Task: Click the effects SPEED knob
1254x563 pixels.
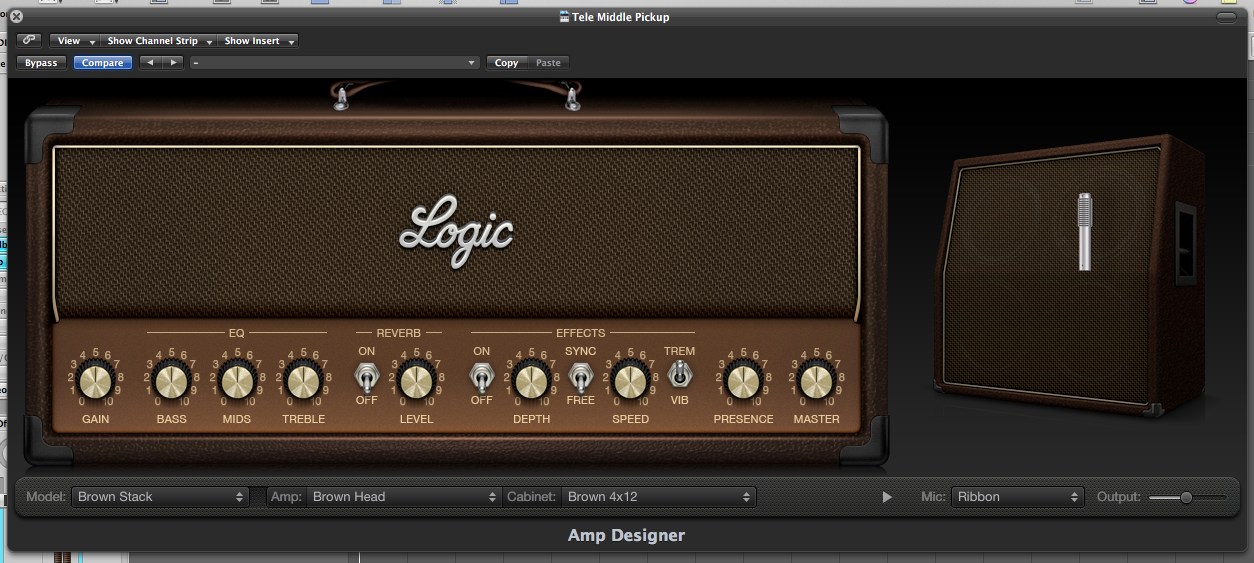Action: [x=630, y=381]
